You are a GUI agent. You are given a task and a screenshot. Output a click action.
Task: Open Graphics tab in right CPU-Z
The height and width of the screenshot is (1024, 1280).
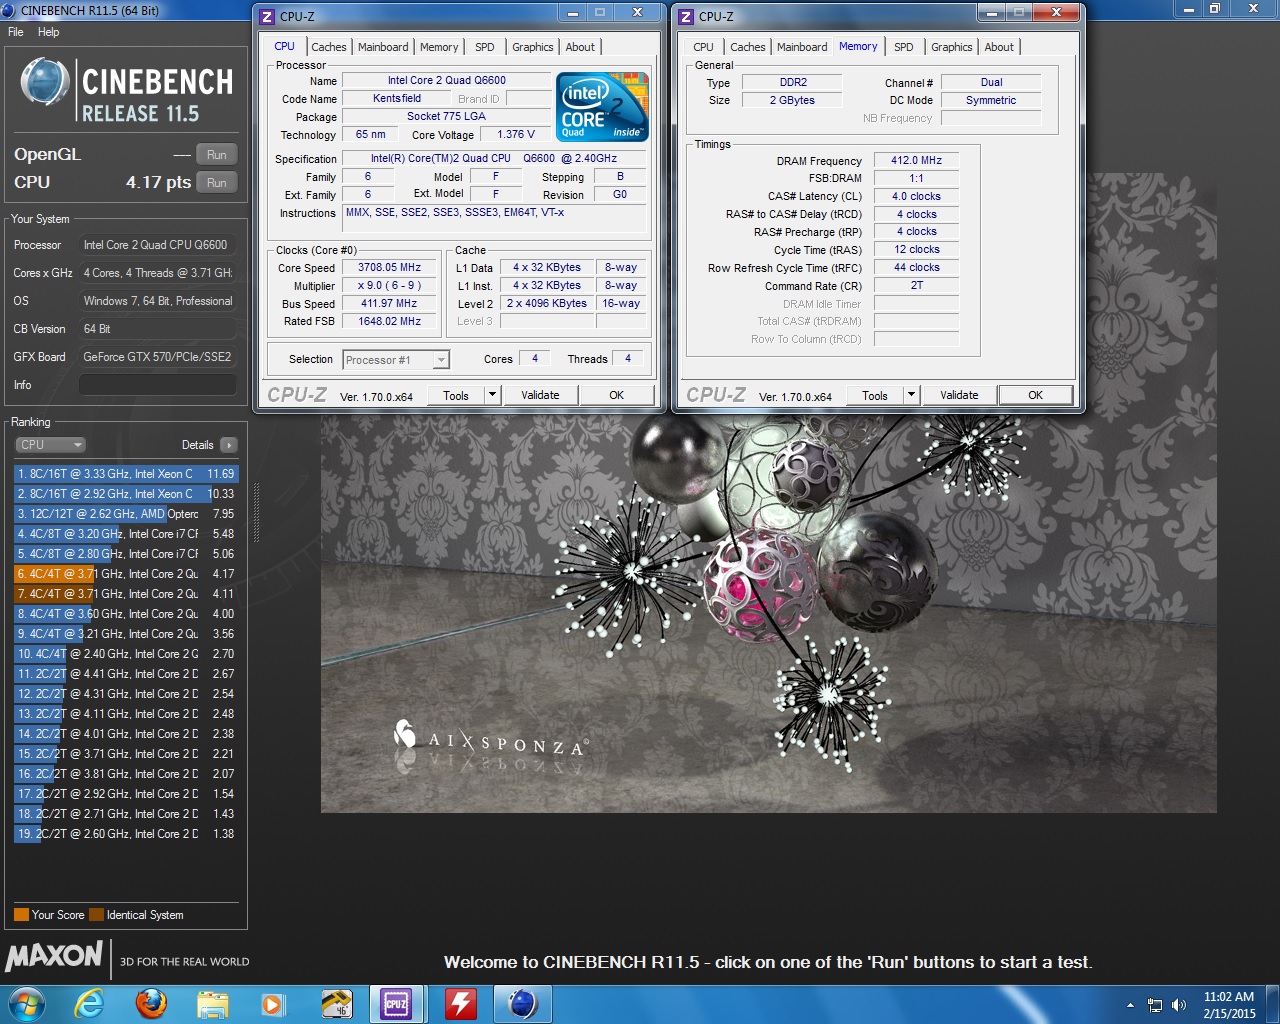click(x=951, y=47)
